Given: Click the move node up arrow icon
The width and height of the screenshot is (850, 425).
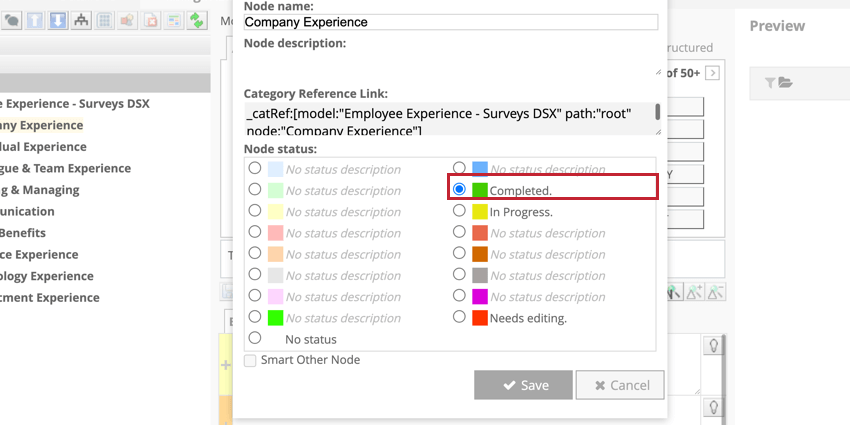Looking at the screenshot, I should point(34,21).
